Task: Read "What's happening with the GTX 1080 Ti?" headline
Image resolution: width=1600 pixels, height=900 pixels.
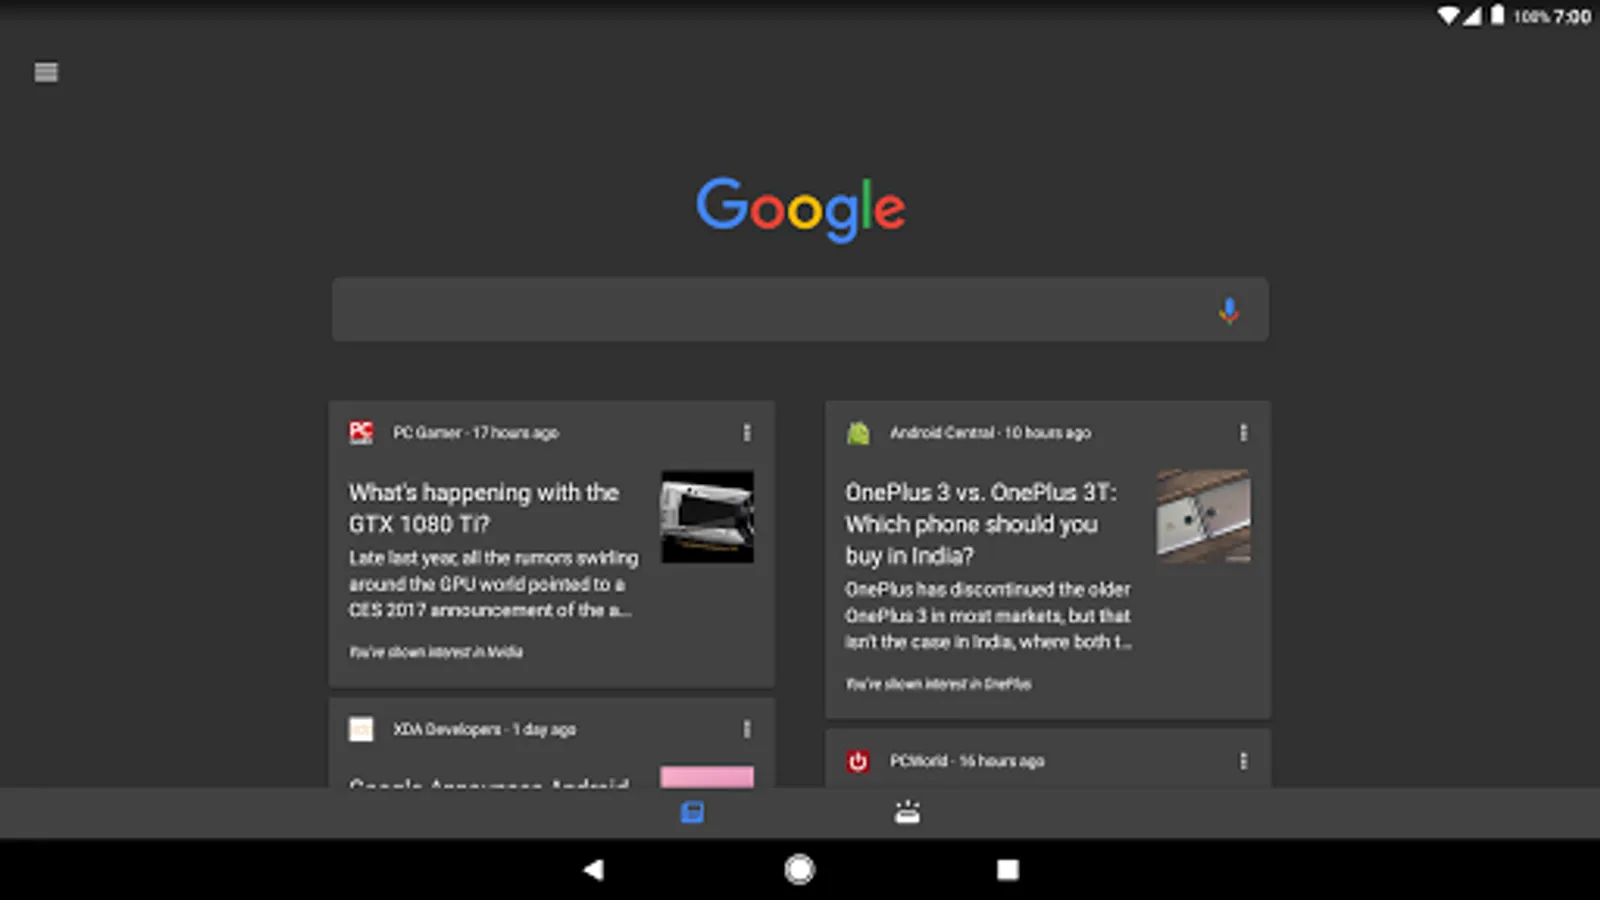Action: coord(484,508)
